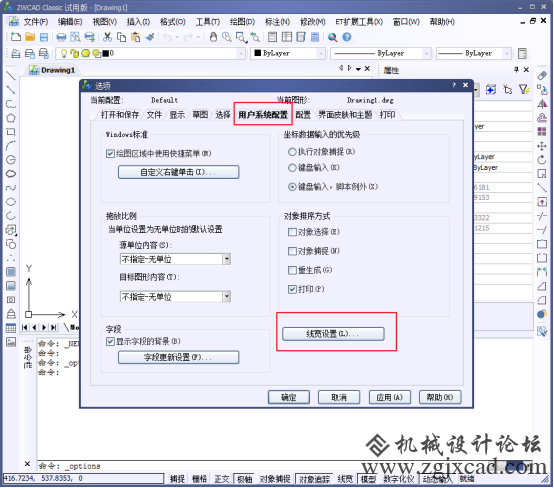Expand the undo history dropdown arrow
Image resolution: width=554 pixels, height=488 pixels.
click(x=177, y=37)
